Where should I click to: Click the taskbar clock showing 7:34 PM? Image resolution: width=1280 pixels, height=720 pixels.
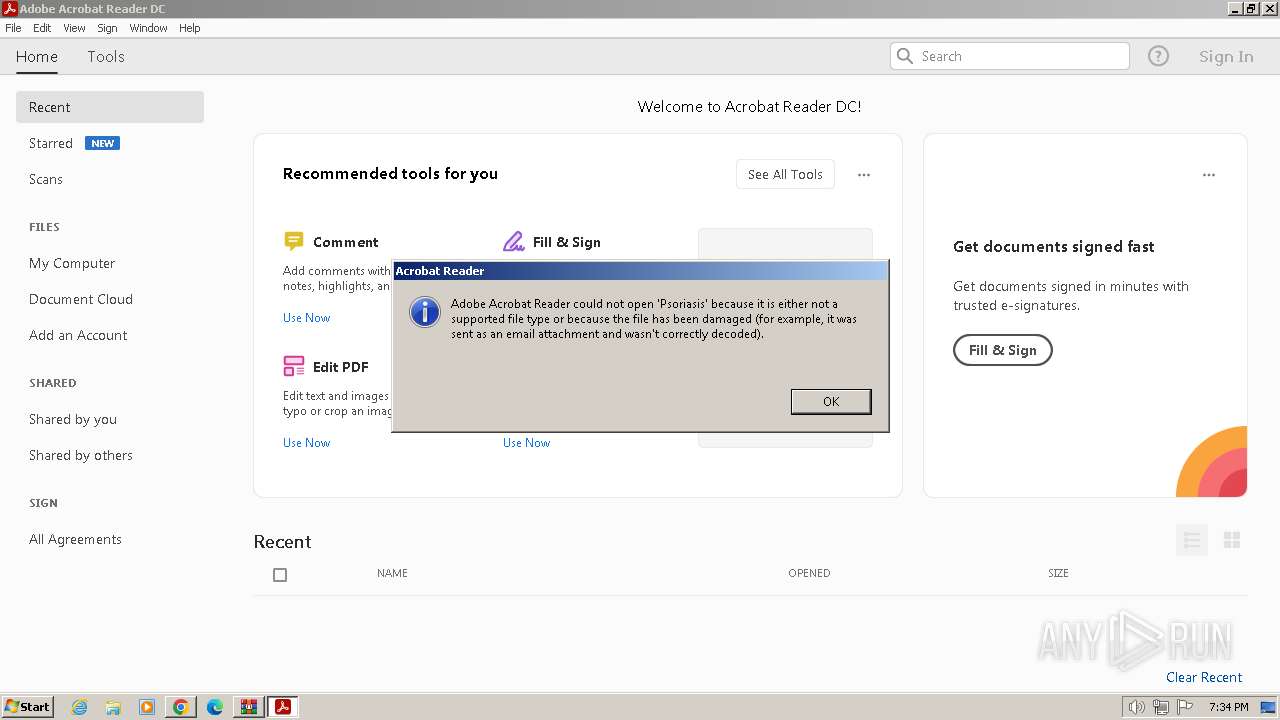pos(1229,707)
